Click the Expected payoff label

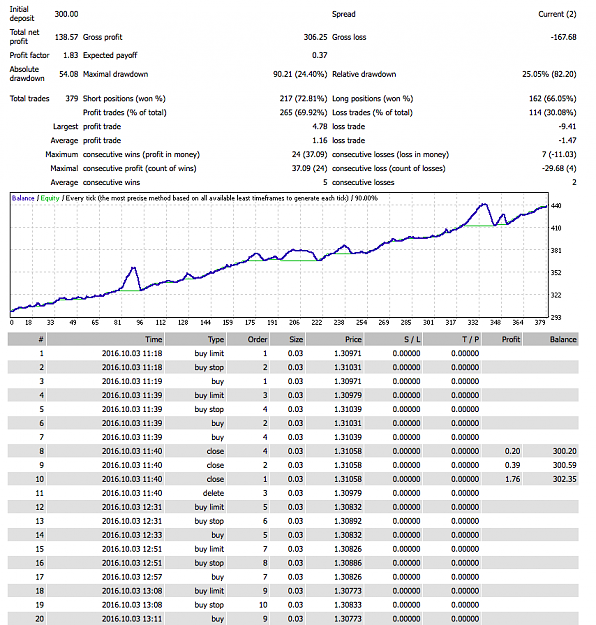coord(110,55)
